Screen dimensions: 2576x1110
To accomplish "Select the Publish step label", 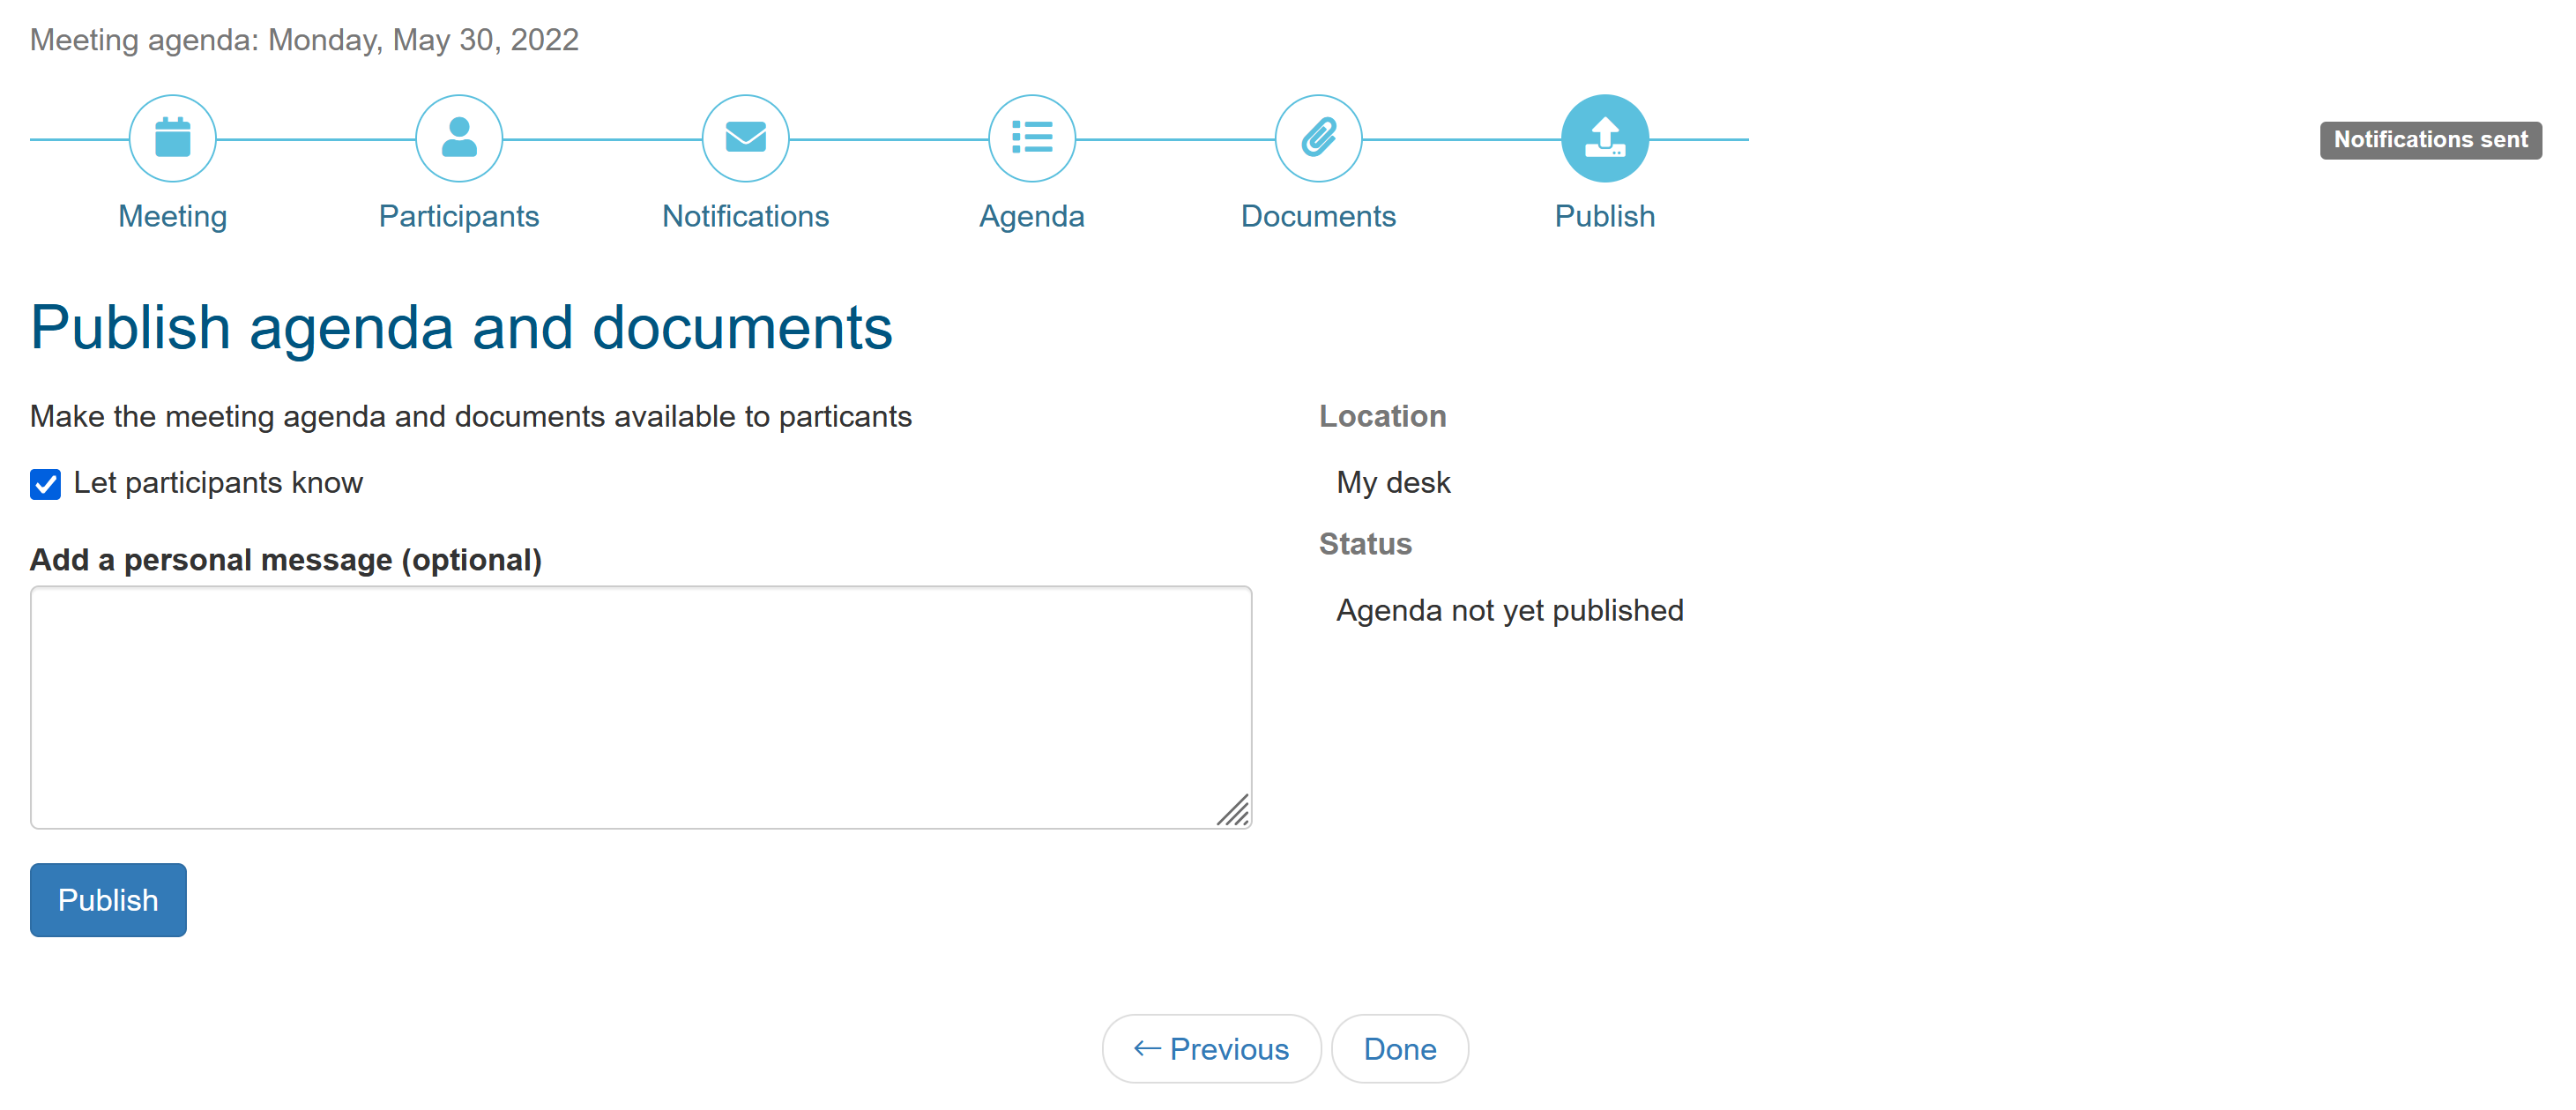I will pos(1604,216).
